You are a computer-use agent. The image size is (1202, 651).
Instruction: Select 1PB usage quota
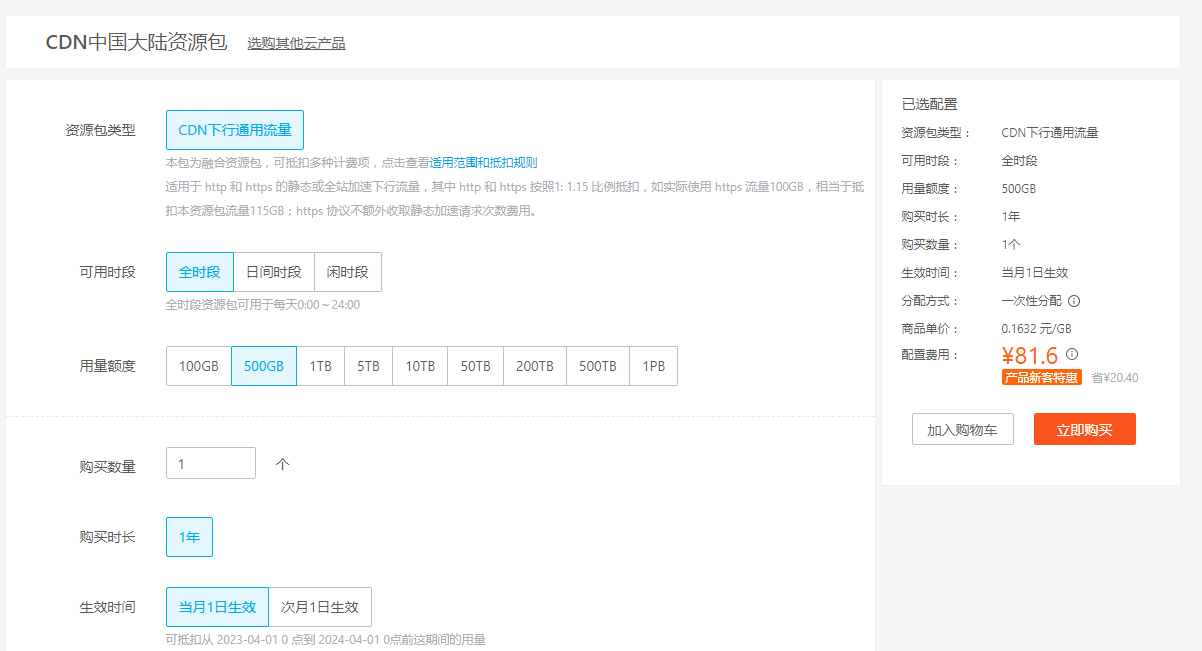(654, 366)
